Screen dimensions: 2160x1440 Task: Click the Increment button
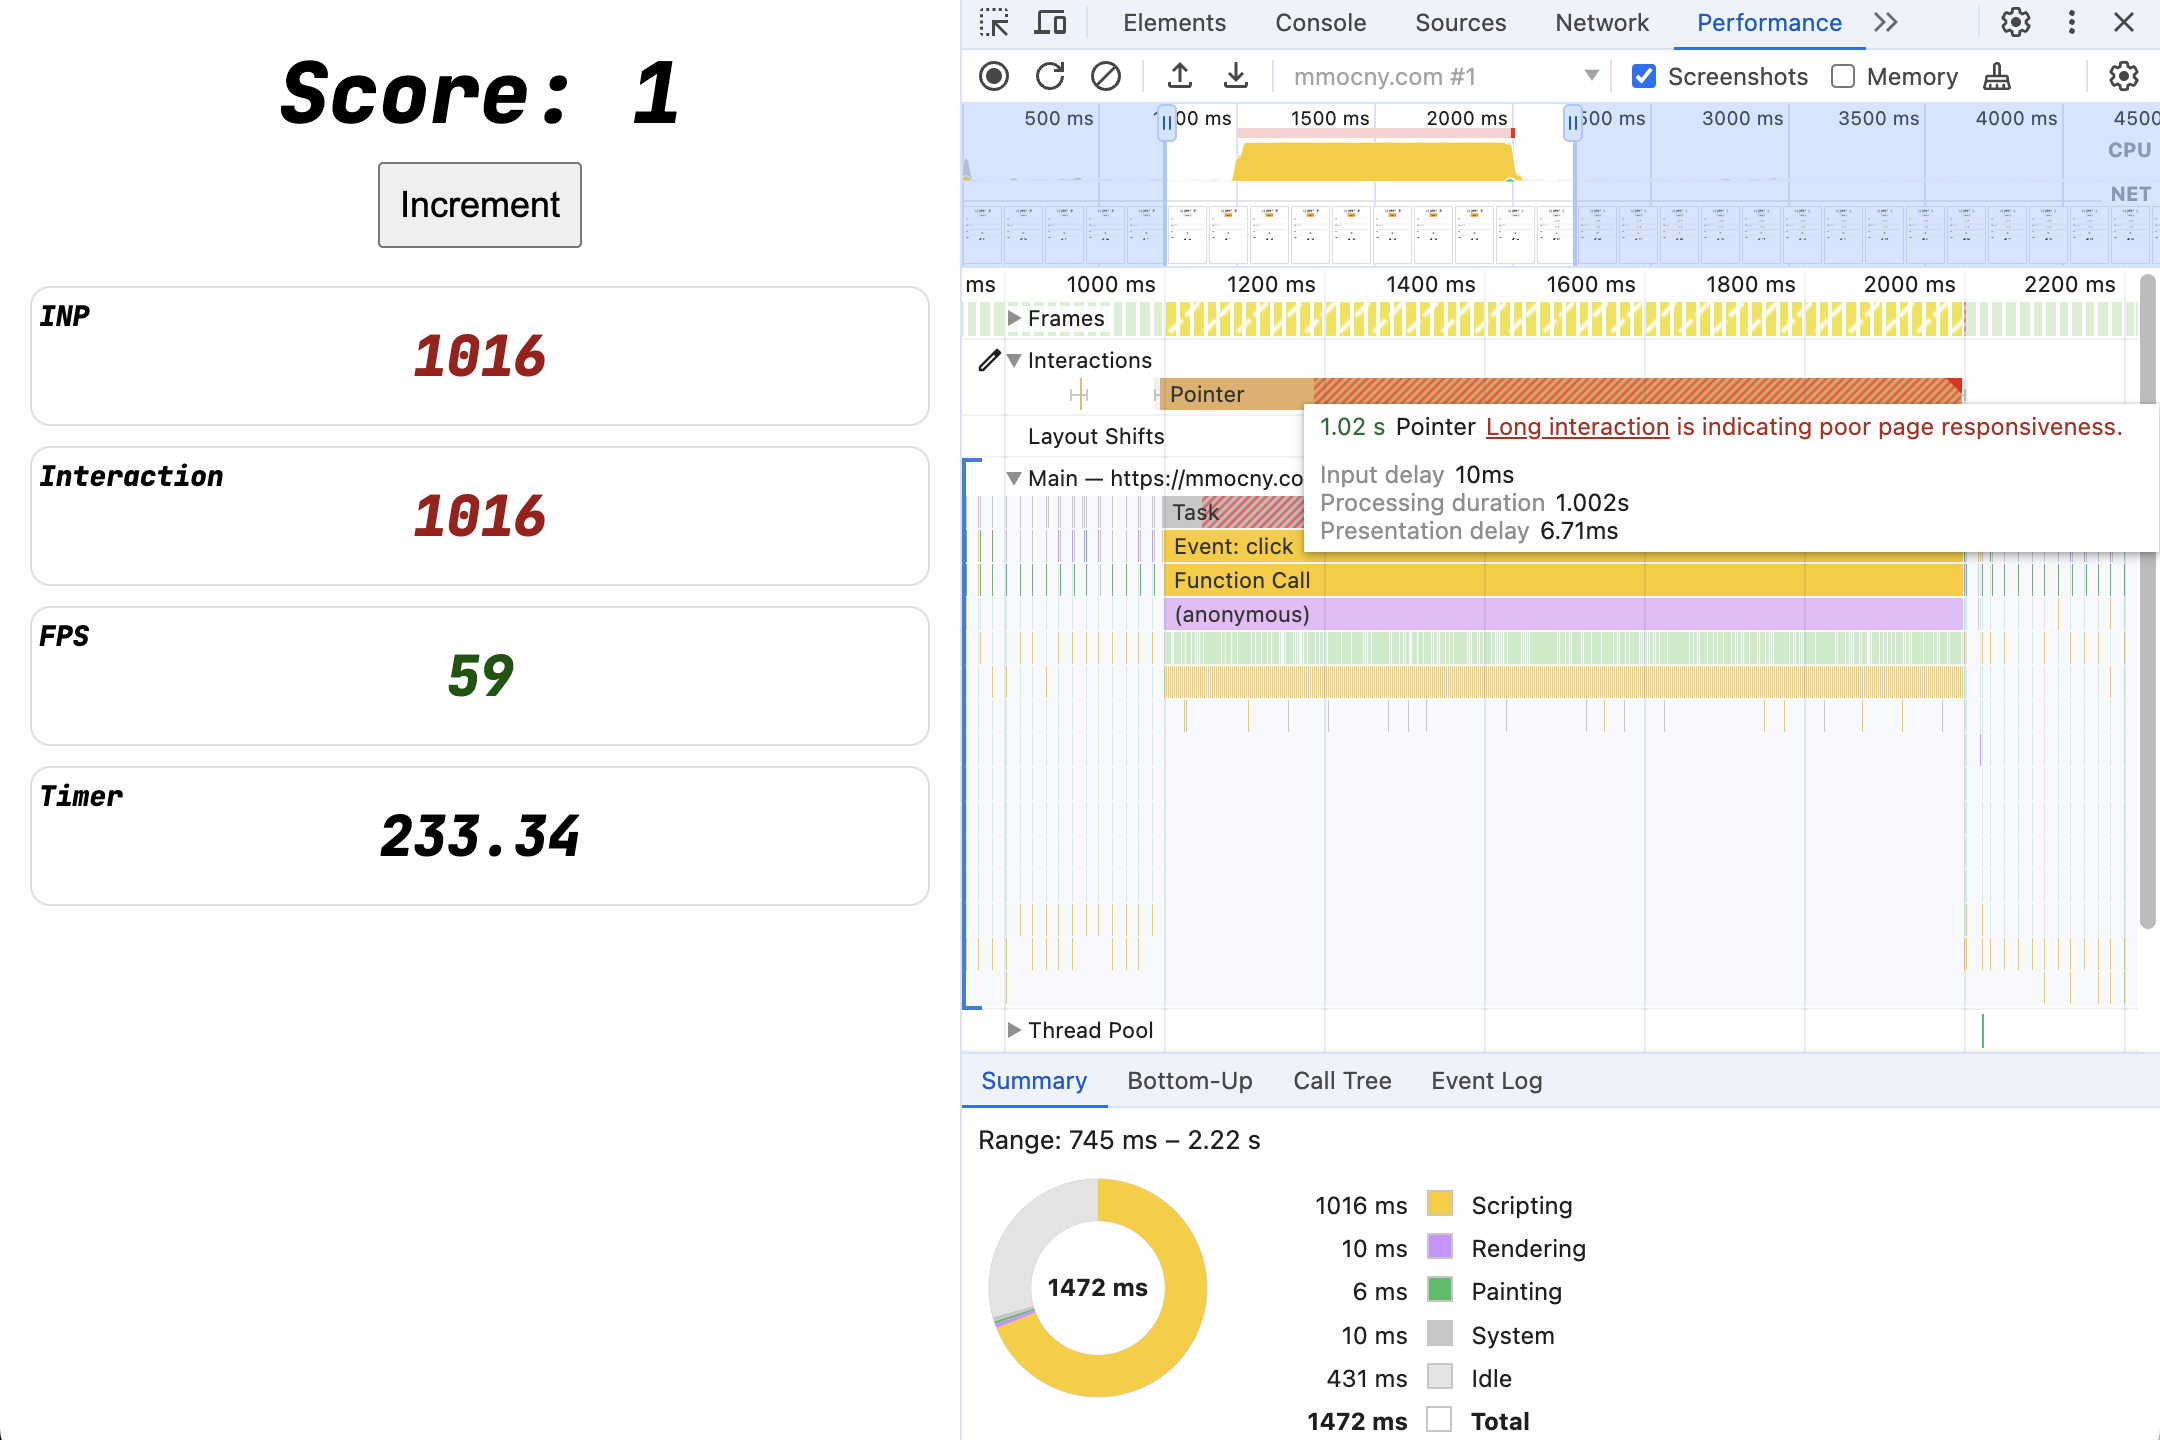pyautogui.click(x=481, y=204)
